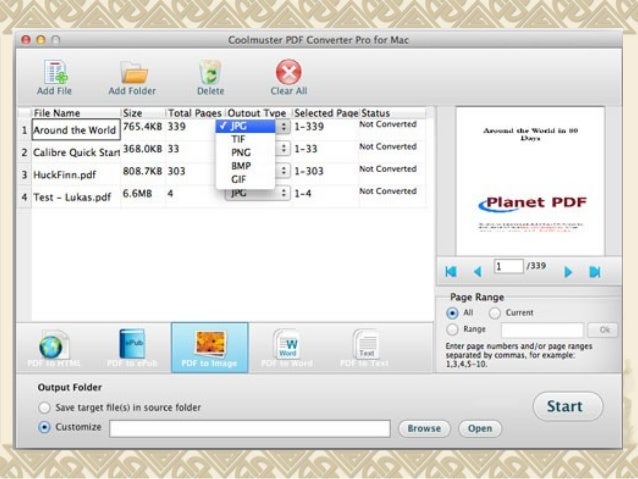This screenshot has height=479, width=638.
Task: Select the PDF to ePub conversion mode
Action: (132, 348)
